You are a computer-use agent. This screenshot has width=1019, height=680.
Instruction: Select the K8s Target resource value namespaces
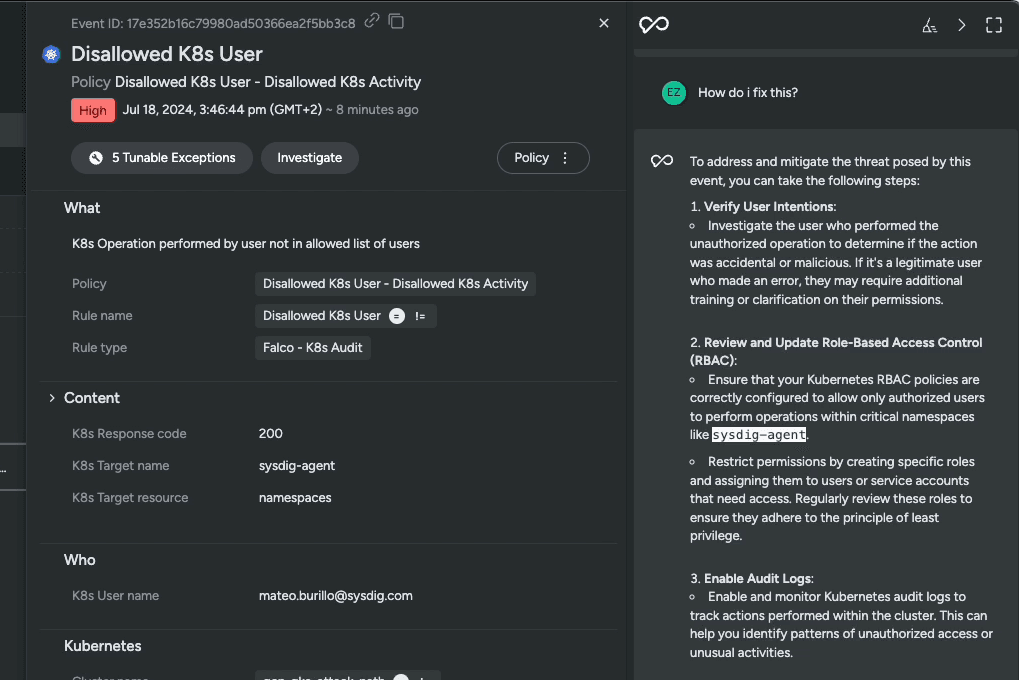[x=295, y=497]
